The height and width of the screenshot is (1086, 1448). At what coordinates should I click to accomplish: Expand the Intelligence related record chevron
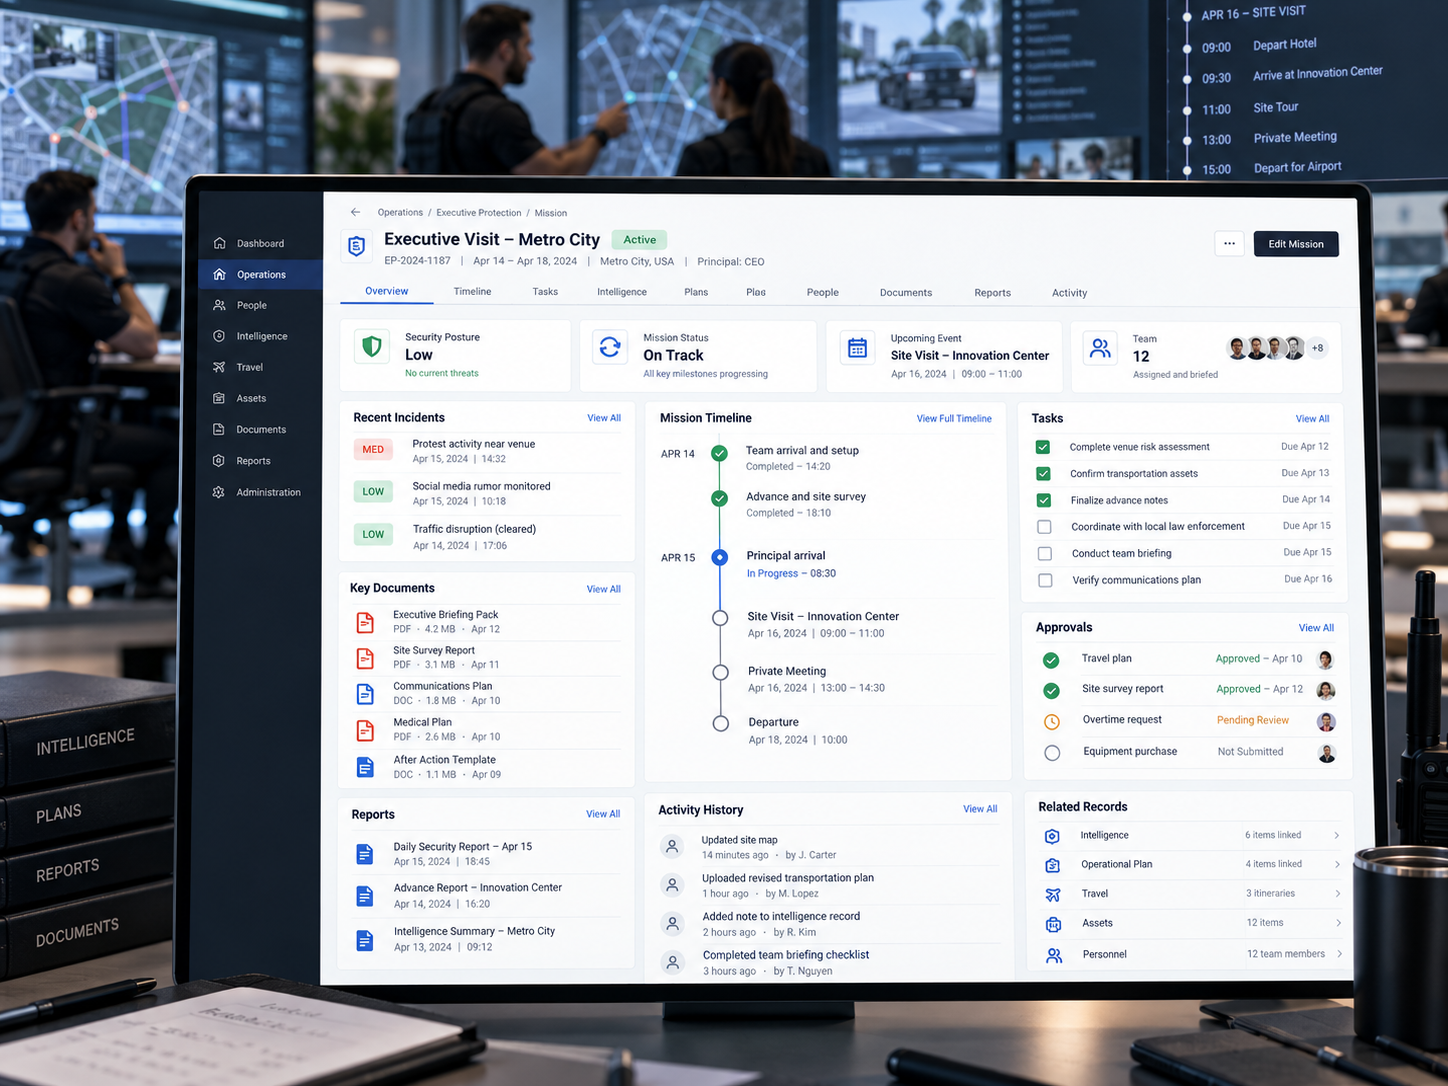coord(1337,835)
